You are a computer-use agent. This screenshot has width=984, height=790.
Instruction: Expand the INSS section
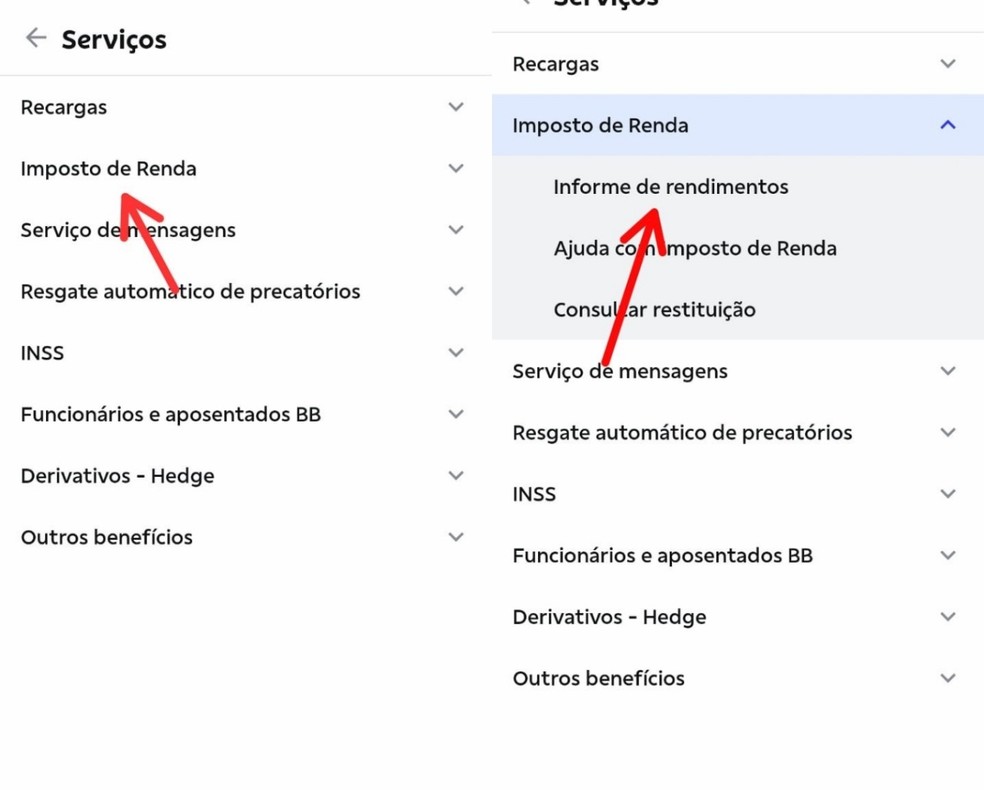click(x=456, y=352)
